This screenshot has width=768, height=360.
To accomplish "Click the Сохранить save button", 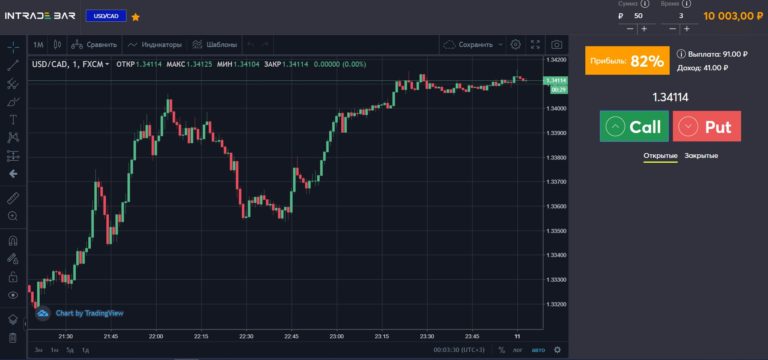I will click(468, 45).
